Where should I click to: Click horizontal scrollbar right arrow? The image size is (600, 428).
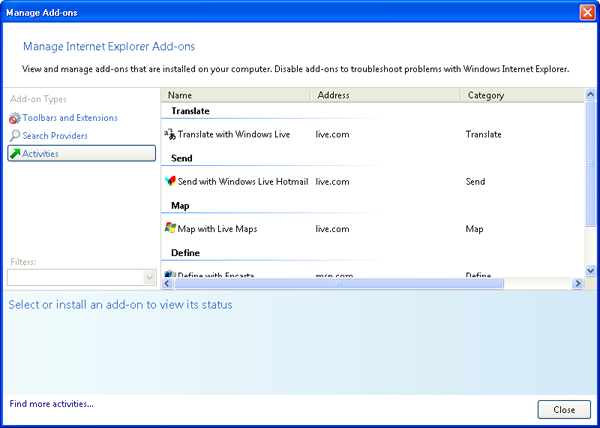(577, 283)
